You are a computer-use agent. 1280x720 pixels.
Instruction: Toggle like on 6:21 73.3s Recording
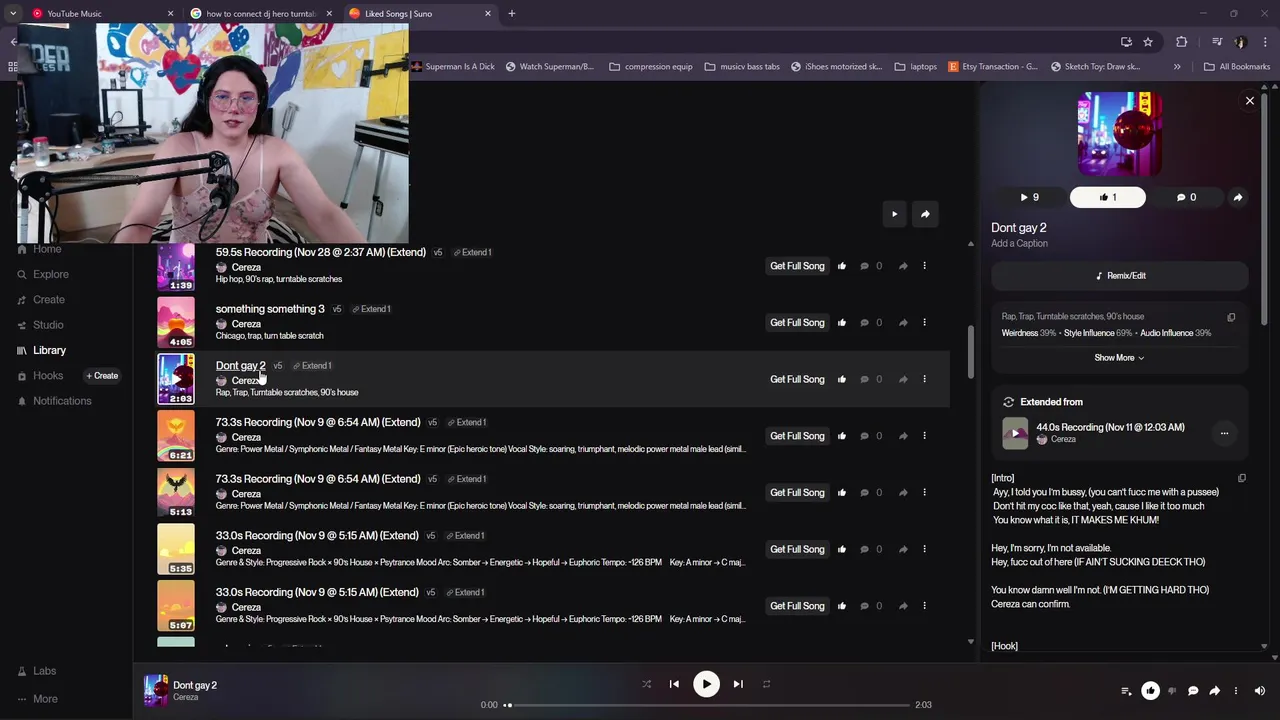pyautogui.click(x=842, y=436)
